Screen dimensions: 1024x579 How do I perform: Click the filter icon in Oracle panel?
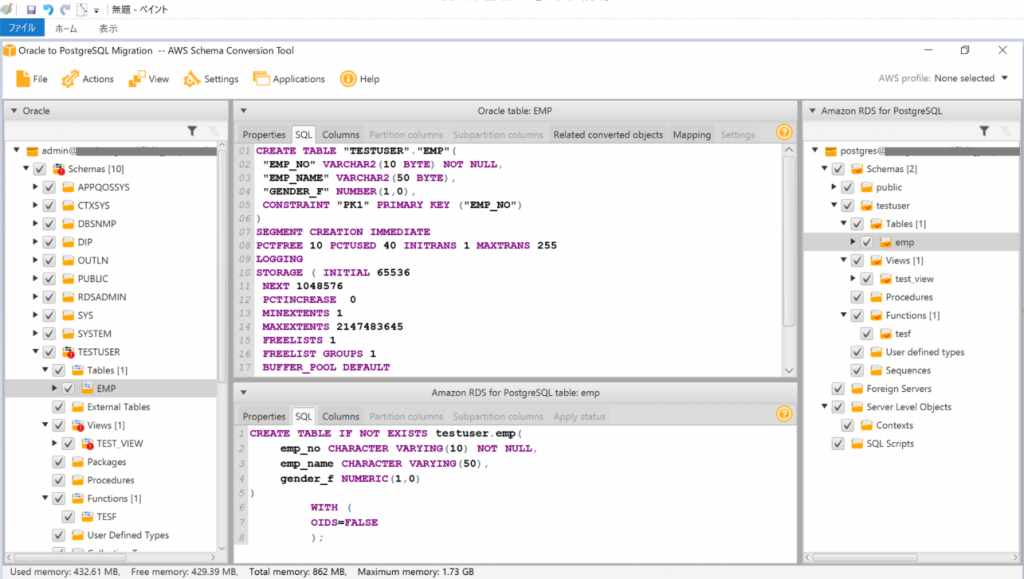pyautogui.click(x=192, y=131)
